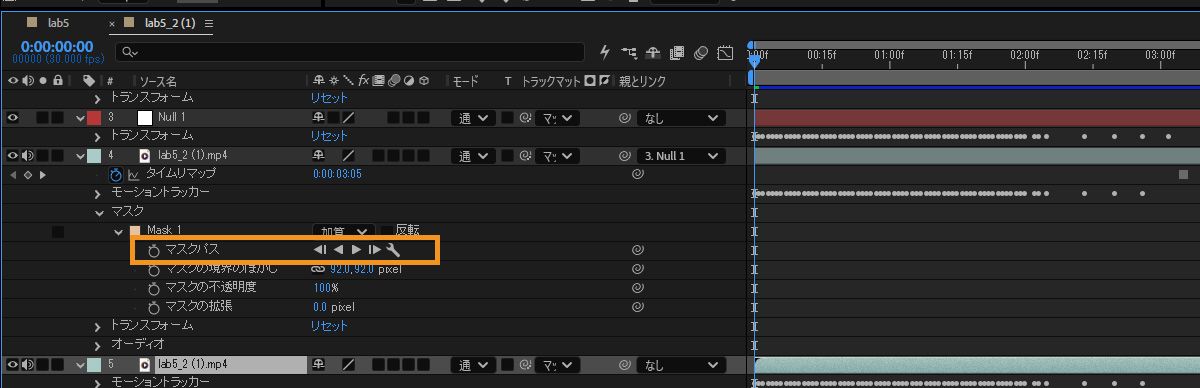Click the mask feather constrain link icon
Viewport: 1200px width, 388px height.
coord(319,269)
